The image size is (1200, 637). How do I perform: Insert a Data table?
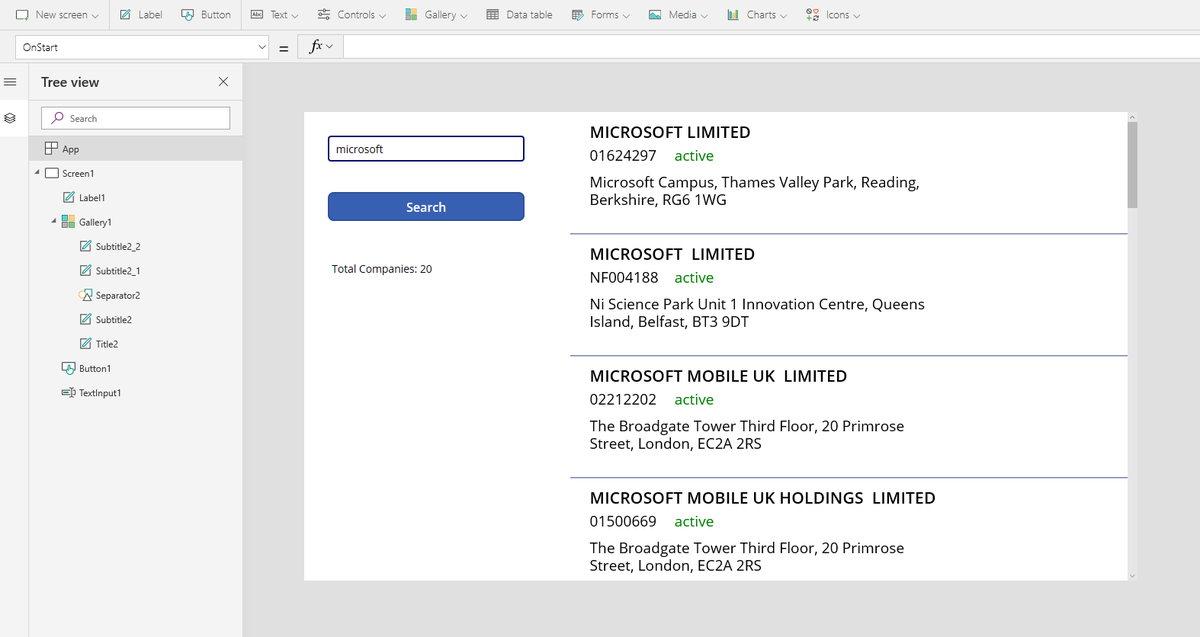tap(519, 15)
